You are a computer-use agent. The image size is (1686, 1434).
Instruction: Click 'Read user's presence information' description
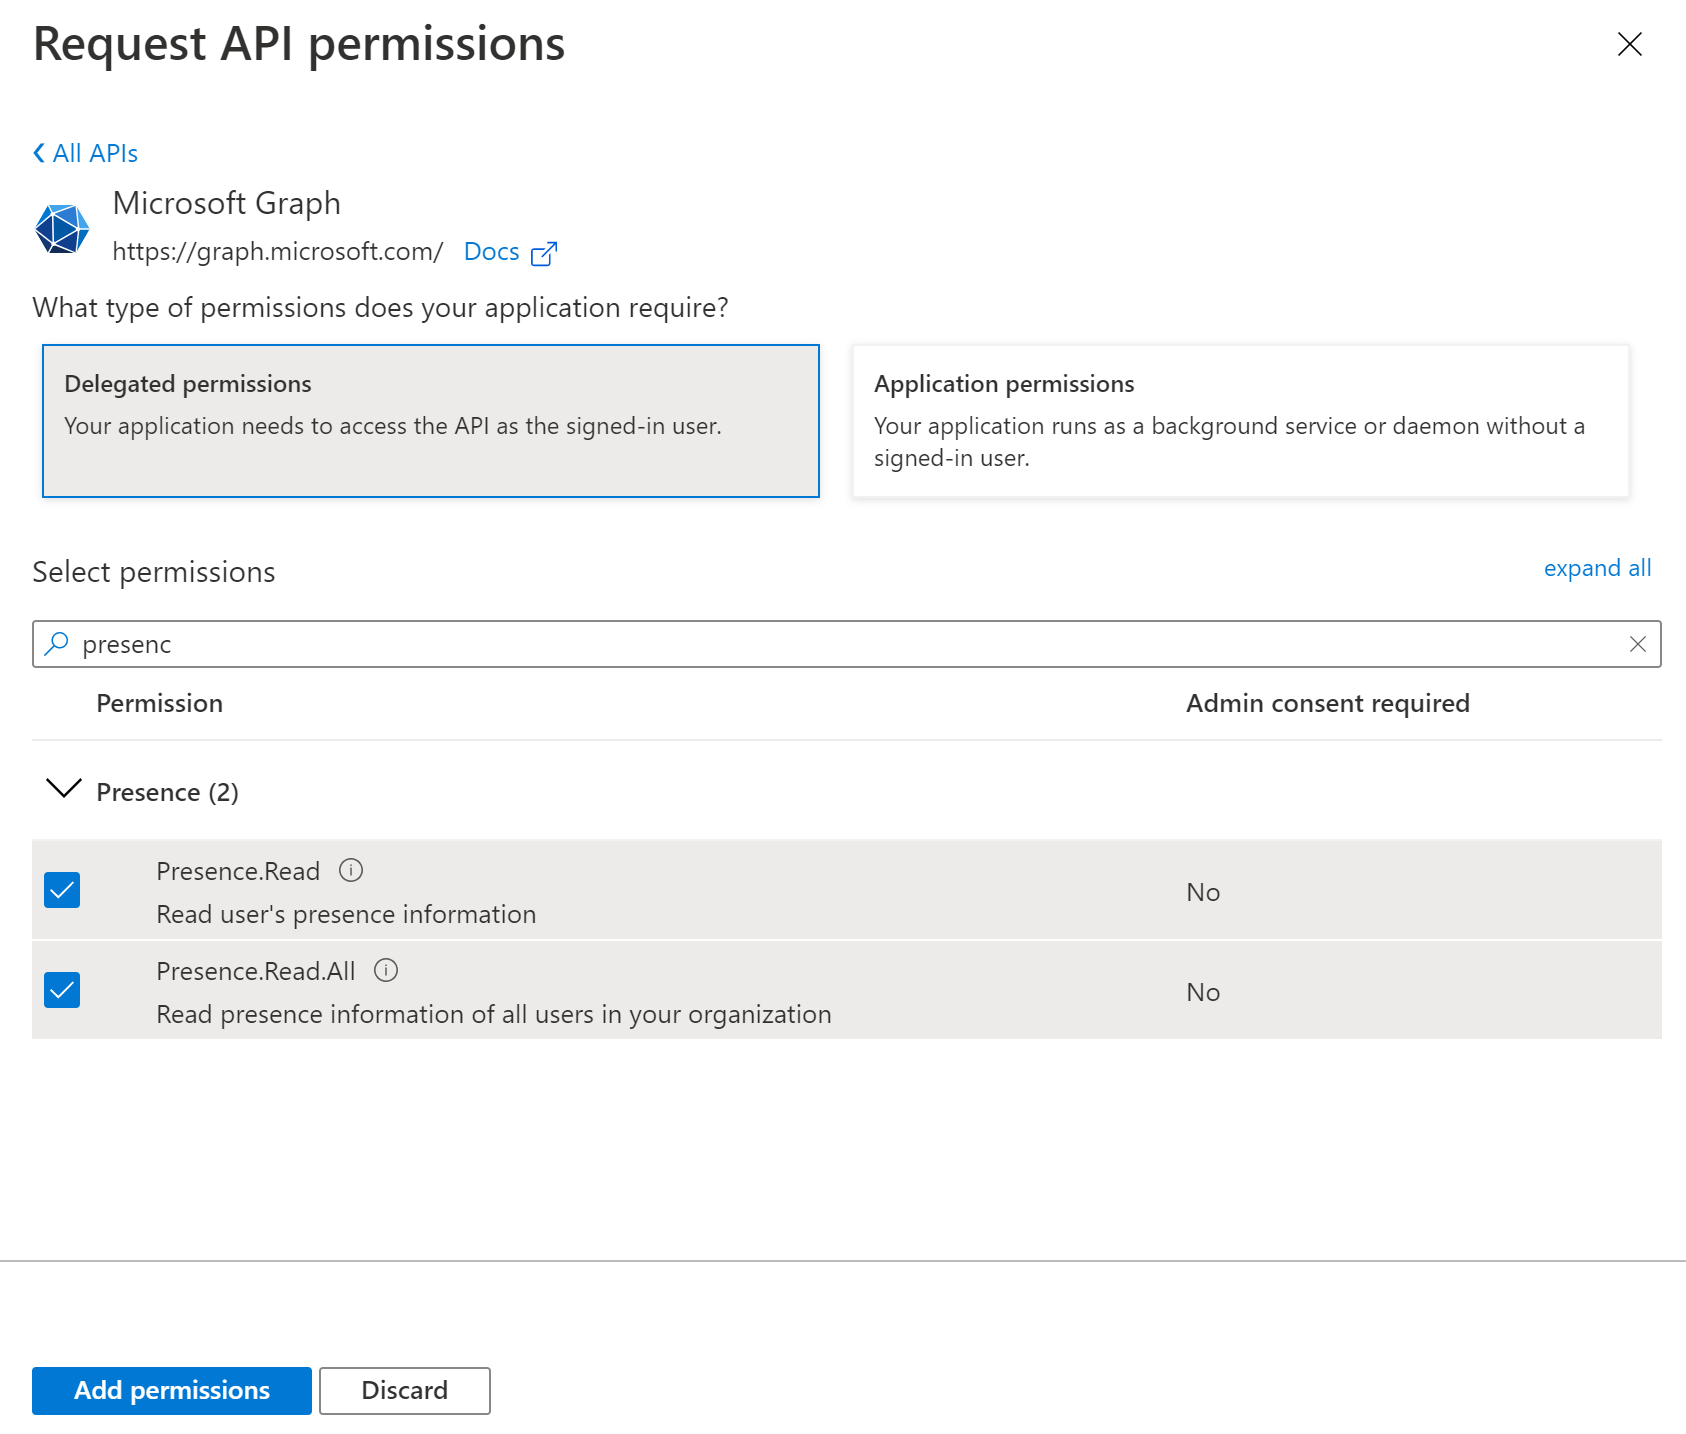(346, 914)
